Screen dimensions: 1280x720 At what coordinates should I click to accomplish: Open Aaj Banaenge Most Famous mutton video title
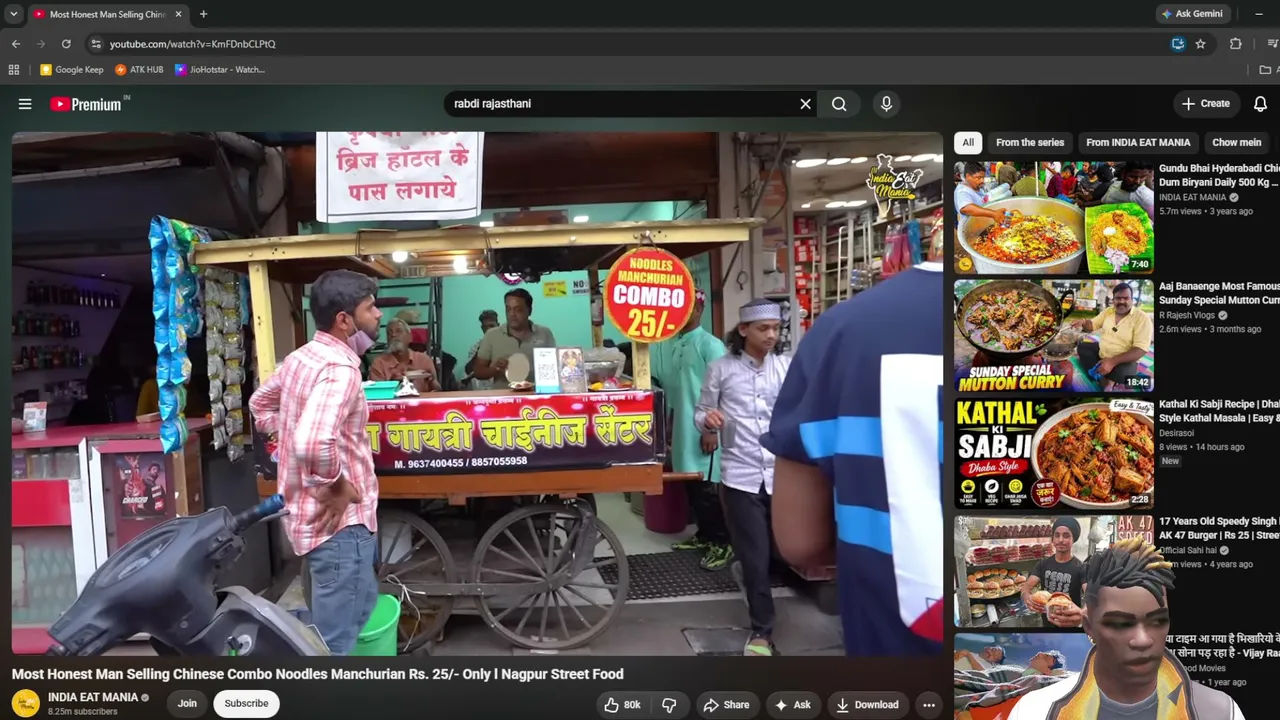pos(1219,293)
